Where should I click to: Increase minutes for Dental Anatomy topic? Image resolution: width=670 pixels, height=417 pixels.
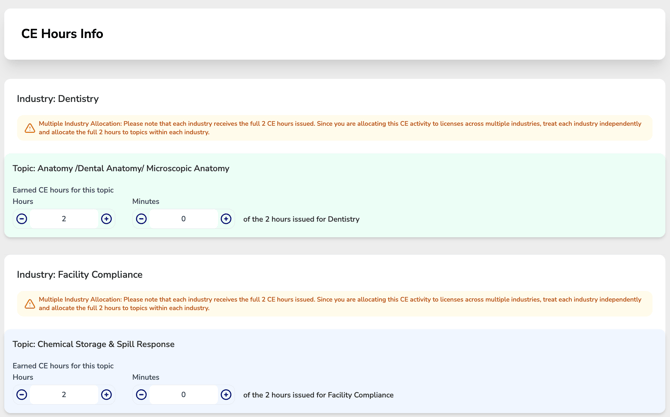click(226, 219)
